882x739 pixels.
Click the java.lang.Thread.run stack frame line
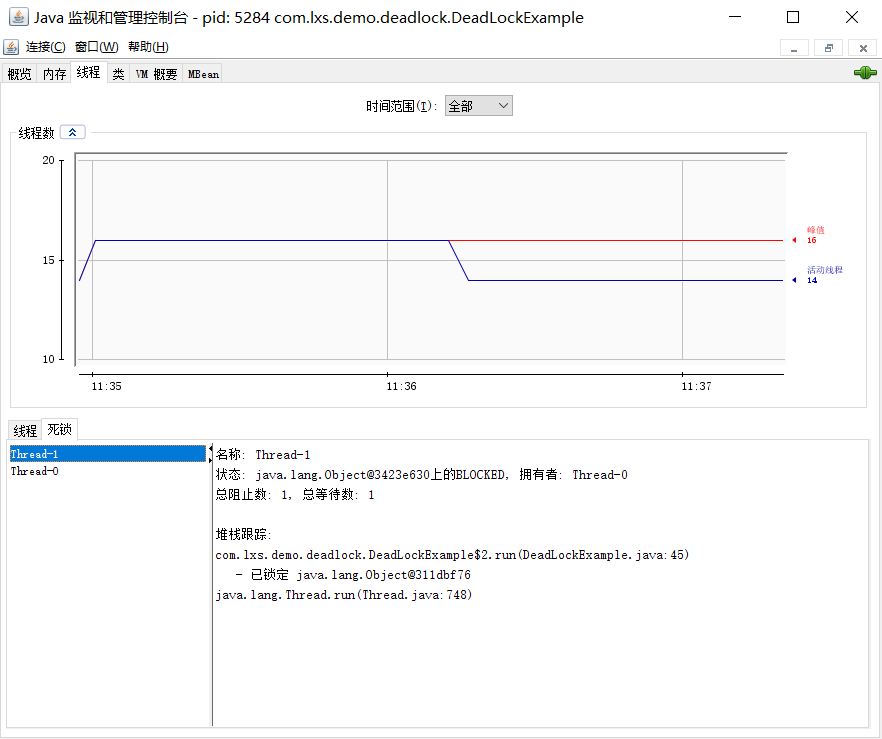coord(344,594)
